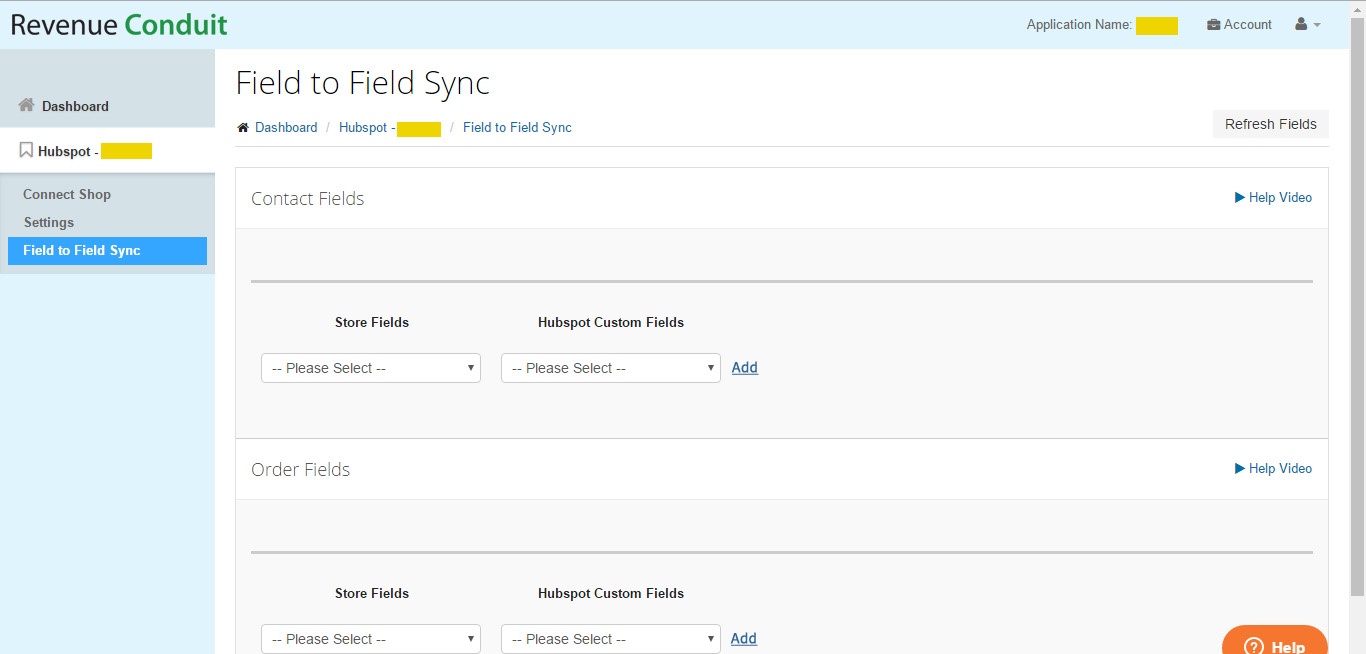Select Connect Shop in the sidebar
The height and width of the screenshot is (654, 1366).
click(67, 193)
